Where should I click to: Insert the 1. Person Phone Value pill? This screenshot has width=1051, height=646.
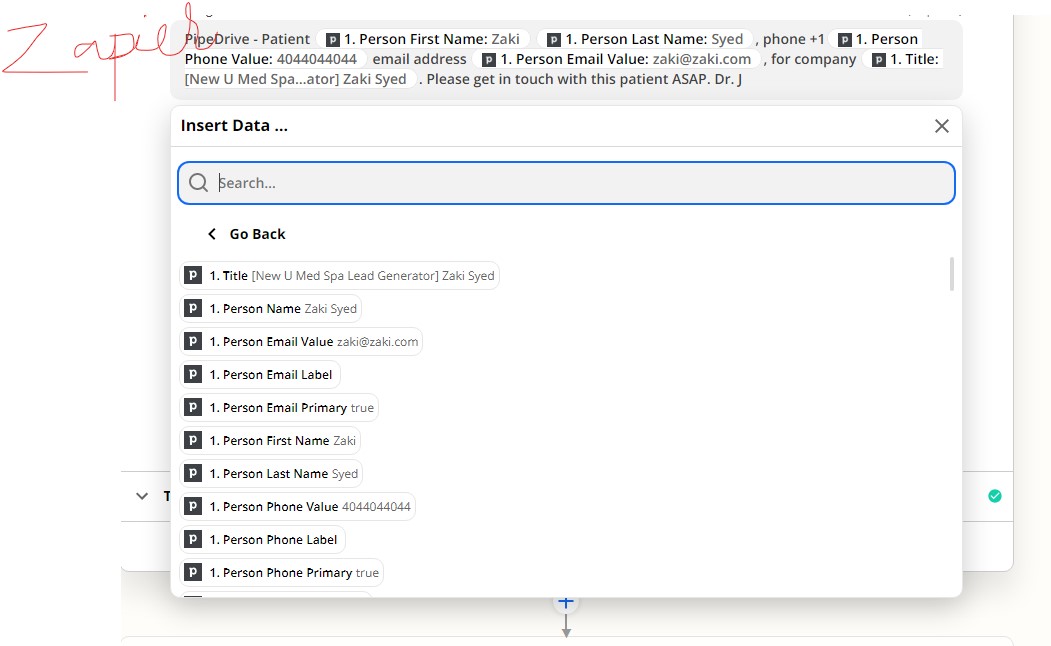298,507
